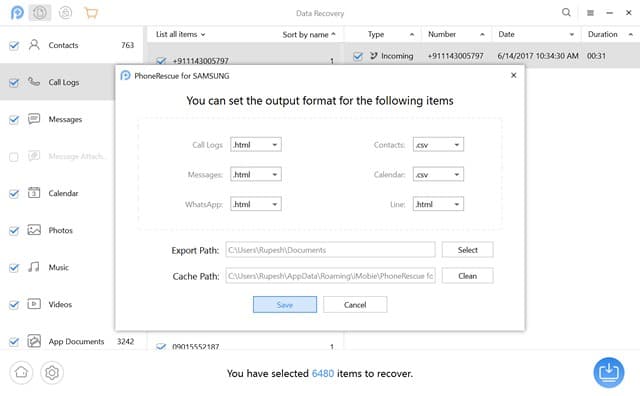Screen dimensions: 640x396
Task: Select Calendar category in sidebar
Action: pyautogui.click(x=57, y=193)
